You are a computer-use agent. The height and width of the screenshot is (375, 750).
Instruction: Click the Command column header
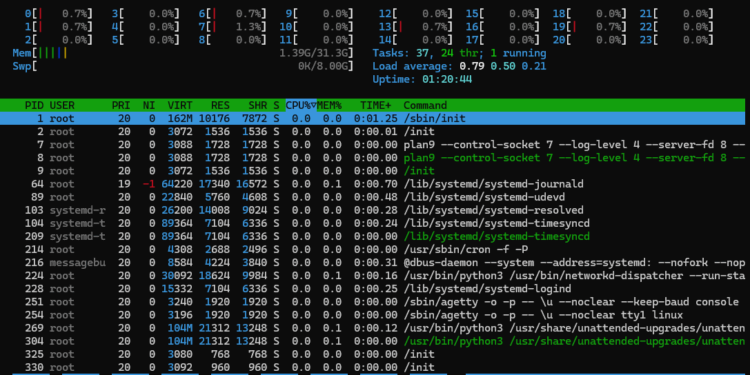pyautogui.click(x=425, y=105)
